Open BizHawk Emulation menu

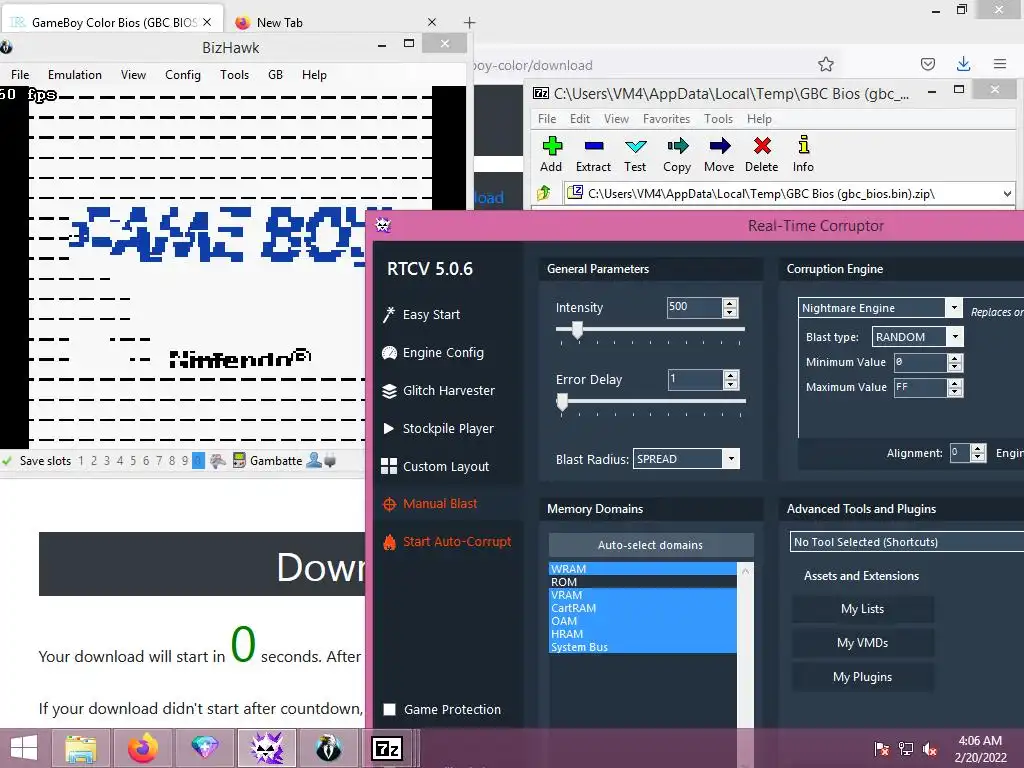74,74
